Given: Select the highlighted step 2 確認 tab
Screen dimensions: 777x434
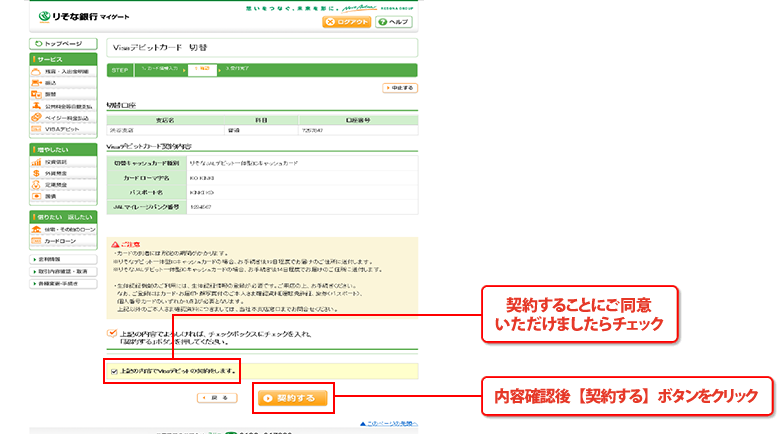Looking at the screenshot, I should click(x=202, y=69).
